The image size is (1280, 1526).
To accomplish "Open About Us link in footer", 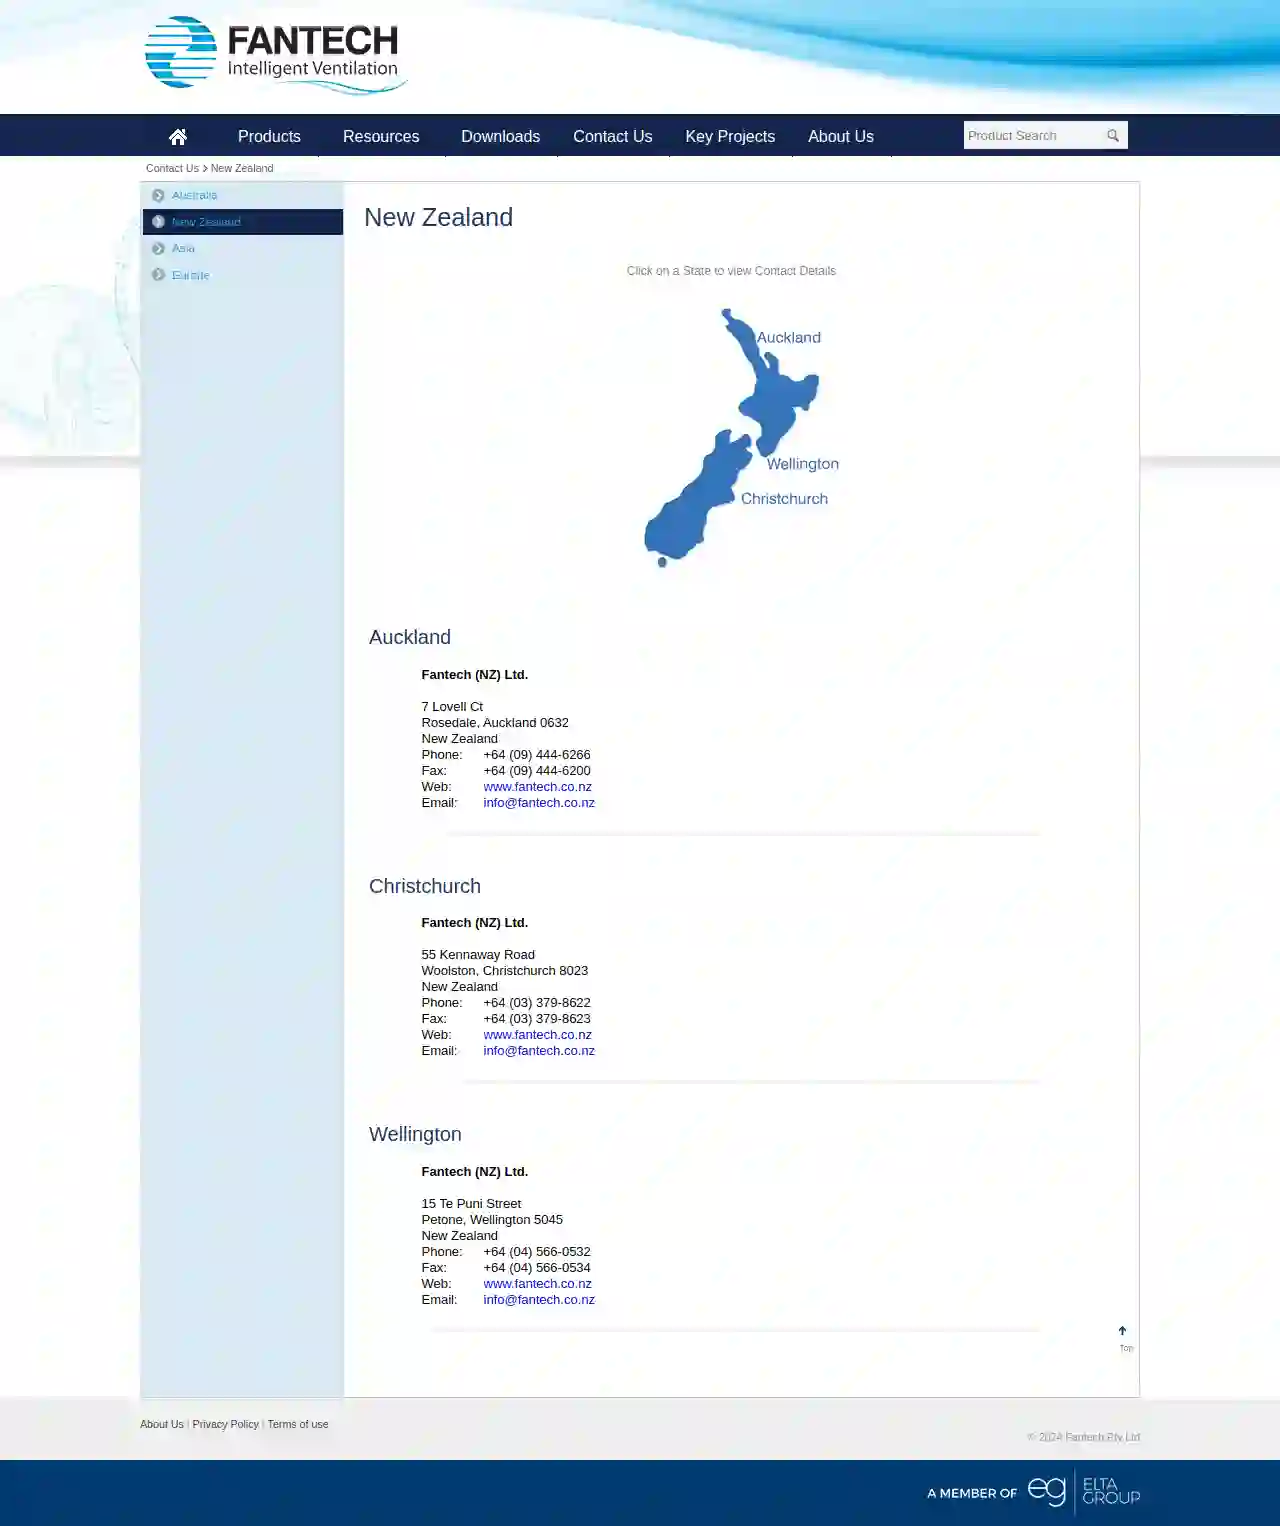I will (x=162, y=1424).
